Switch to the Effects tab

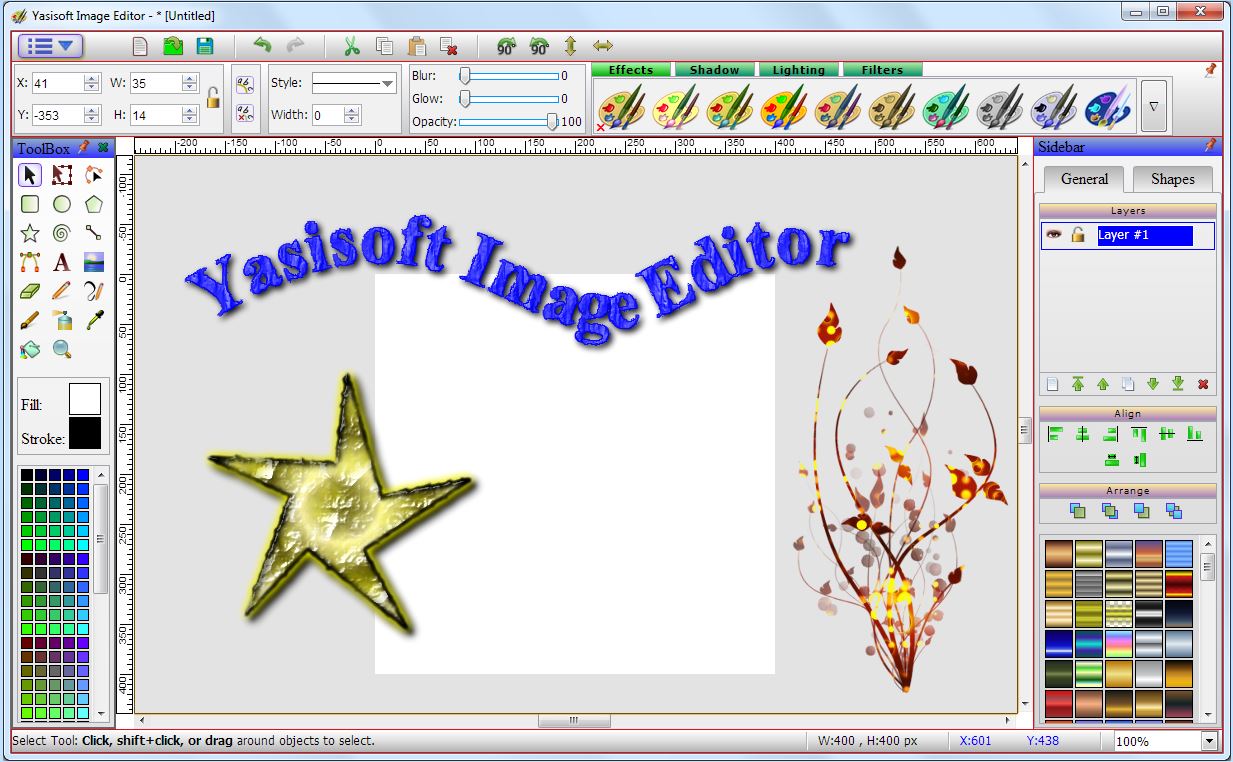tap(631, 70)
